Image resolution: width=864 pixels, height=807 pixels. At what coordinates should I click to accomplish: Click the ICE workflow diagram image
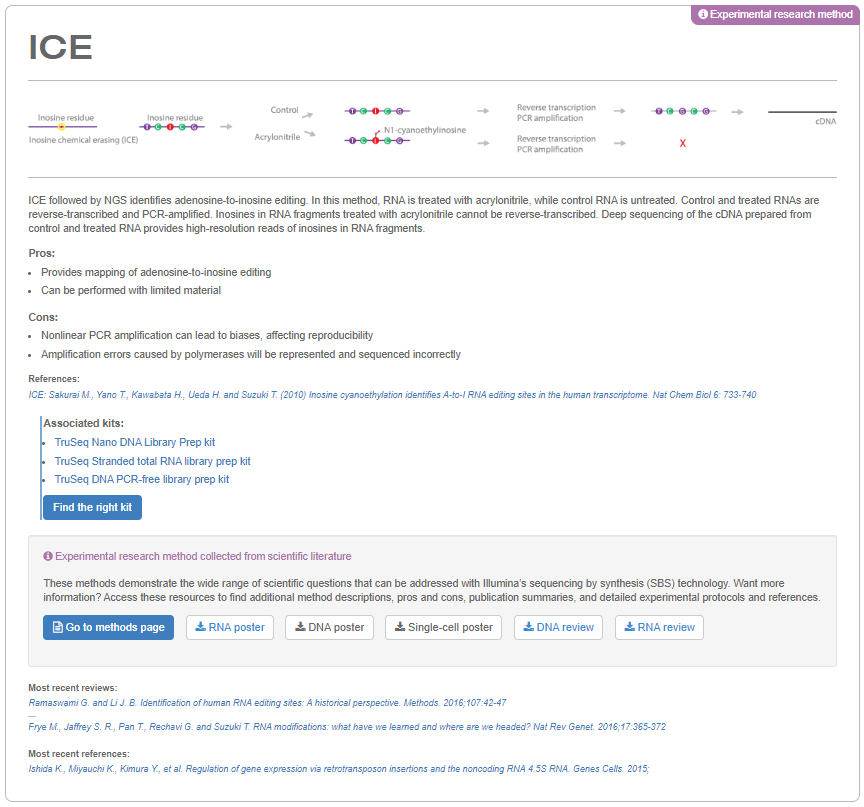click(x=432, y=128)
